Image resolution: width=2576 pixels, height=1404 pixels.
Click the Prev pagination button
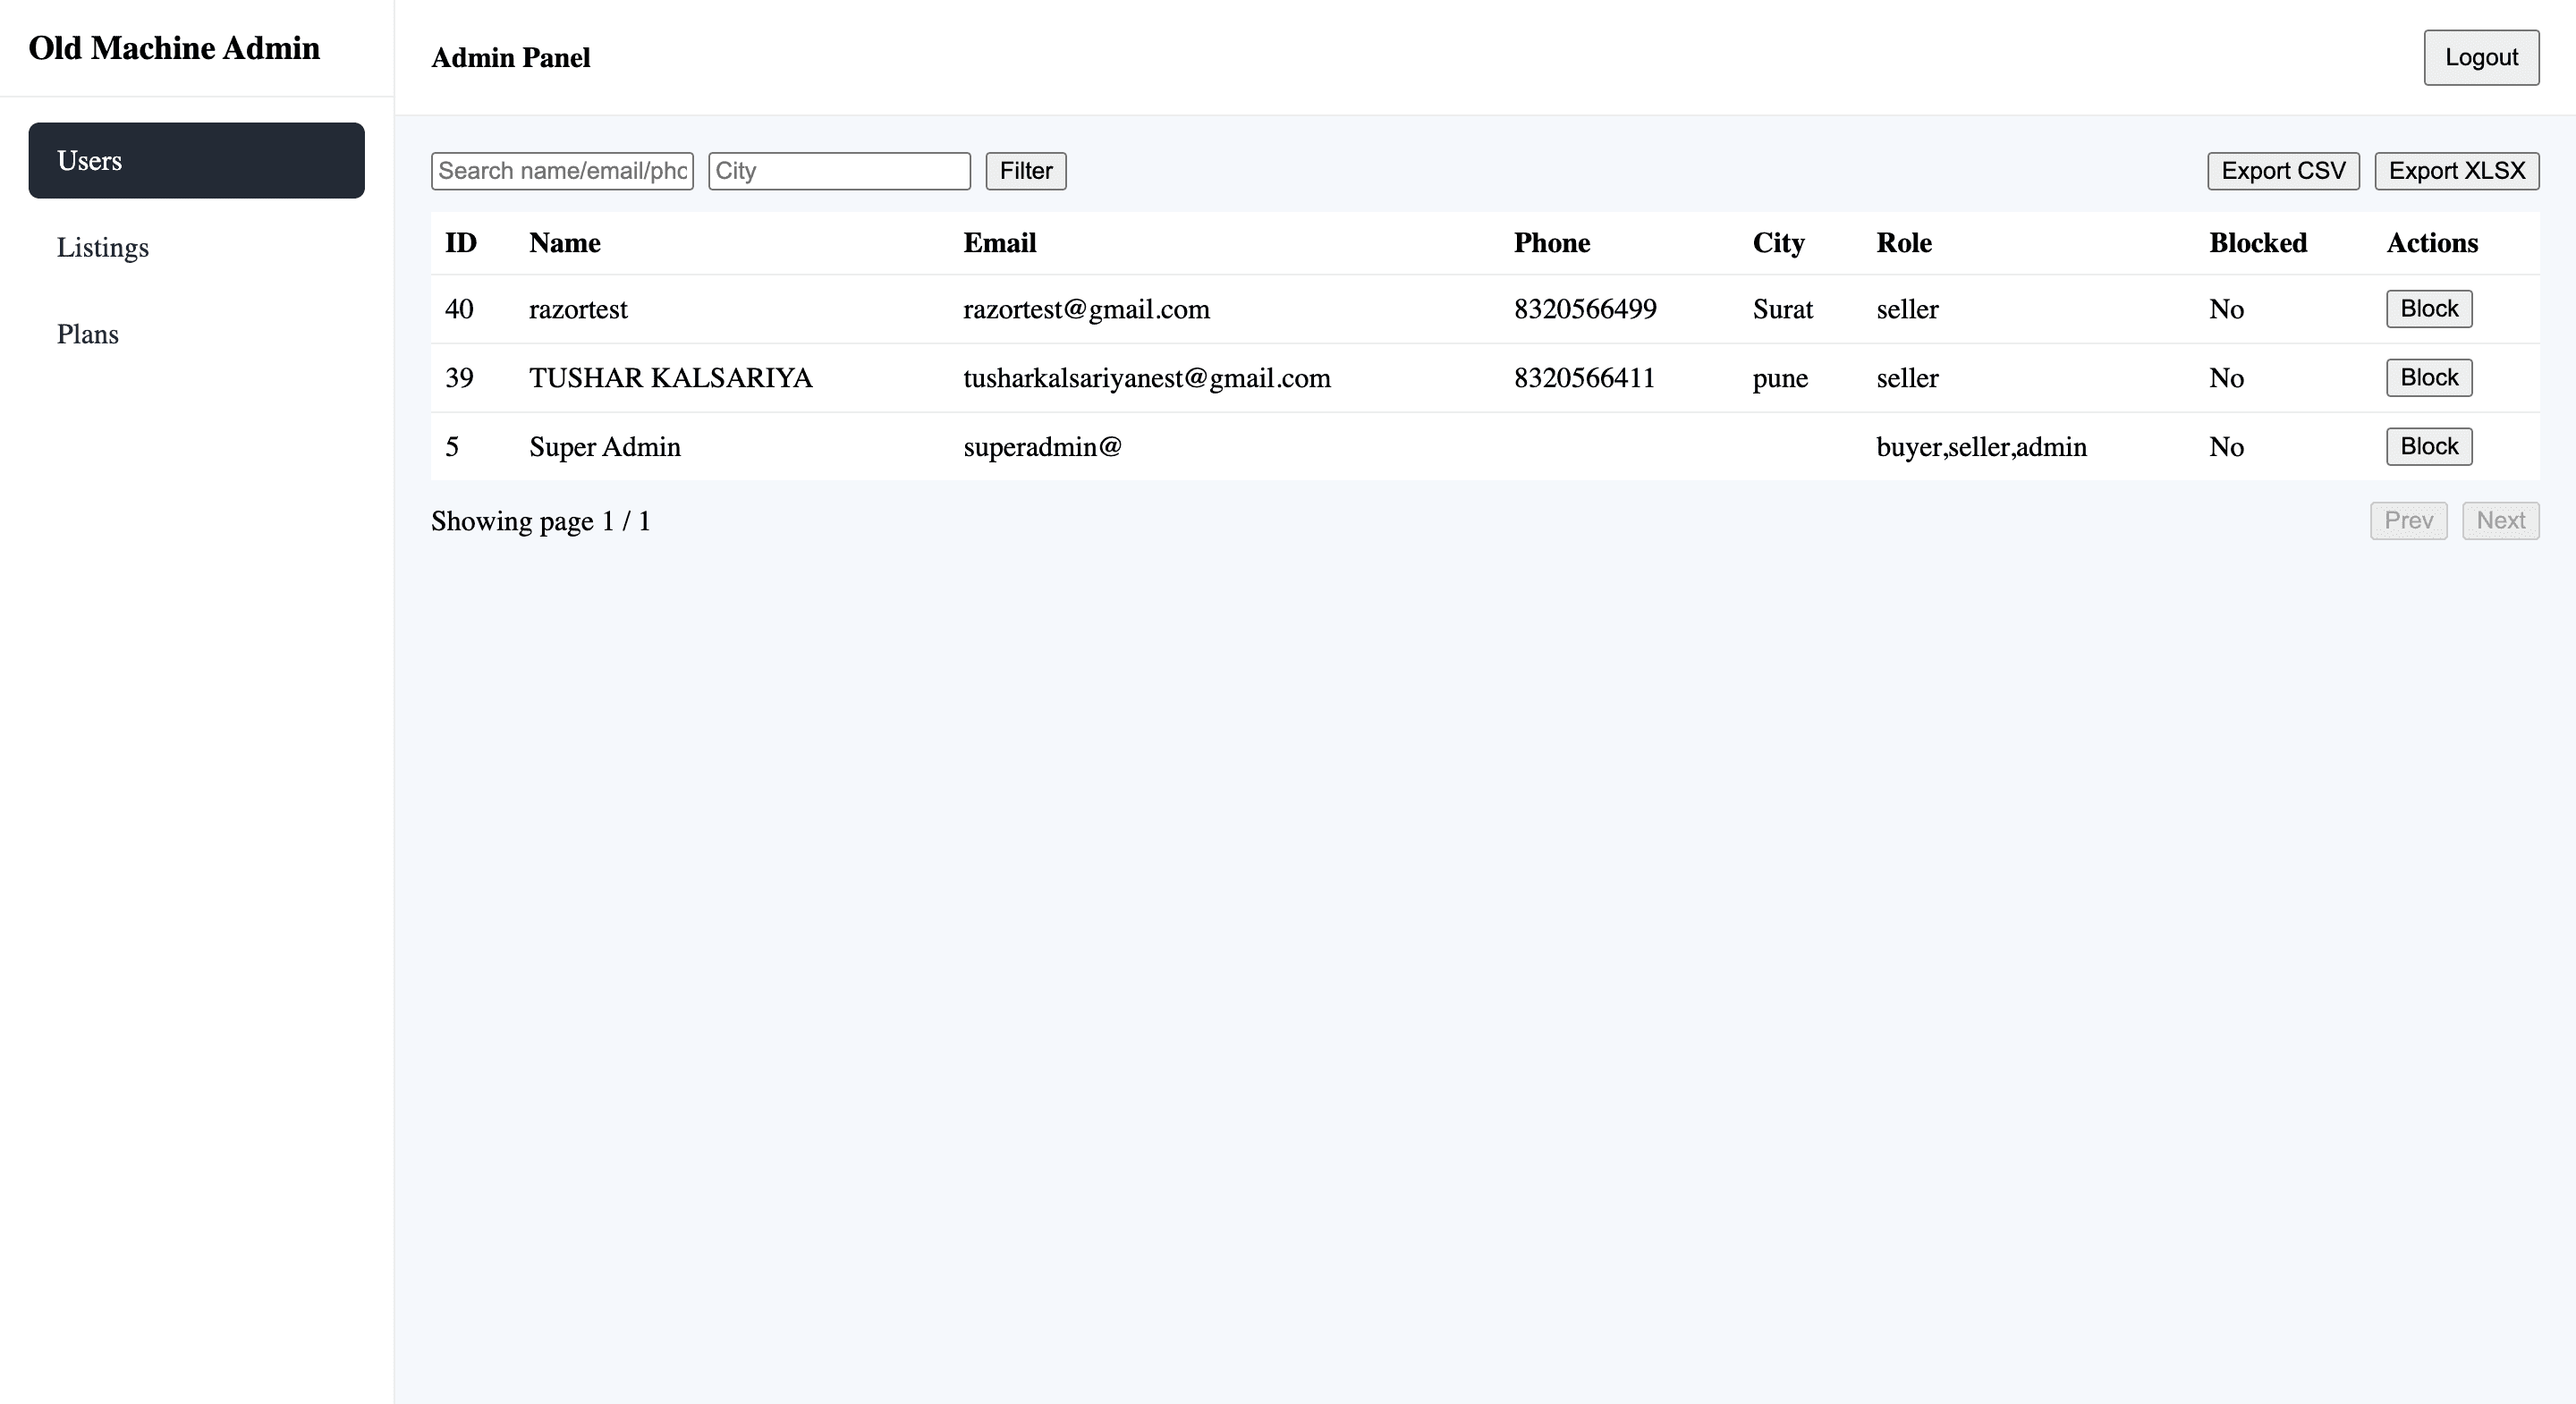pos(2407,521)
